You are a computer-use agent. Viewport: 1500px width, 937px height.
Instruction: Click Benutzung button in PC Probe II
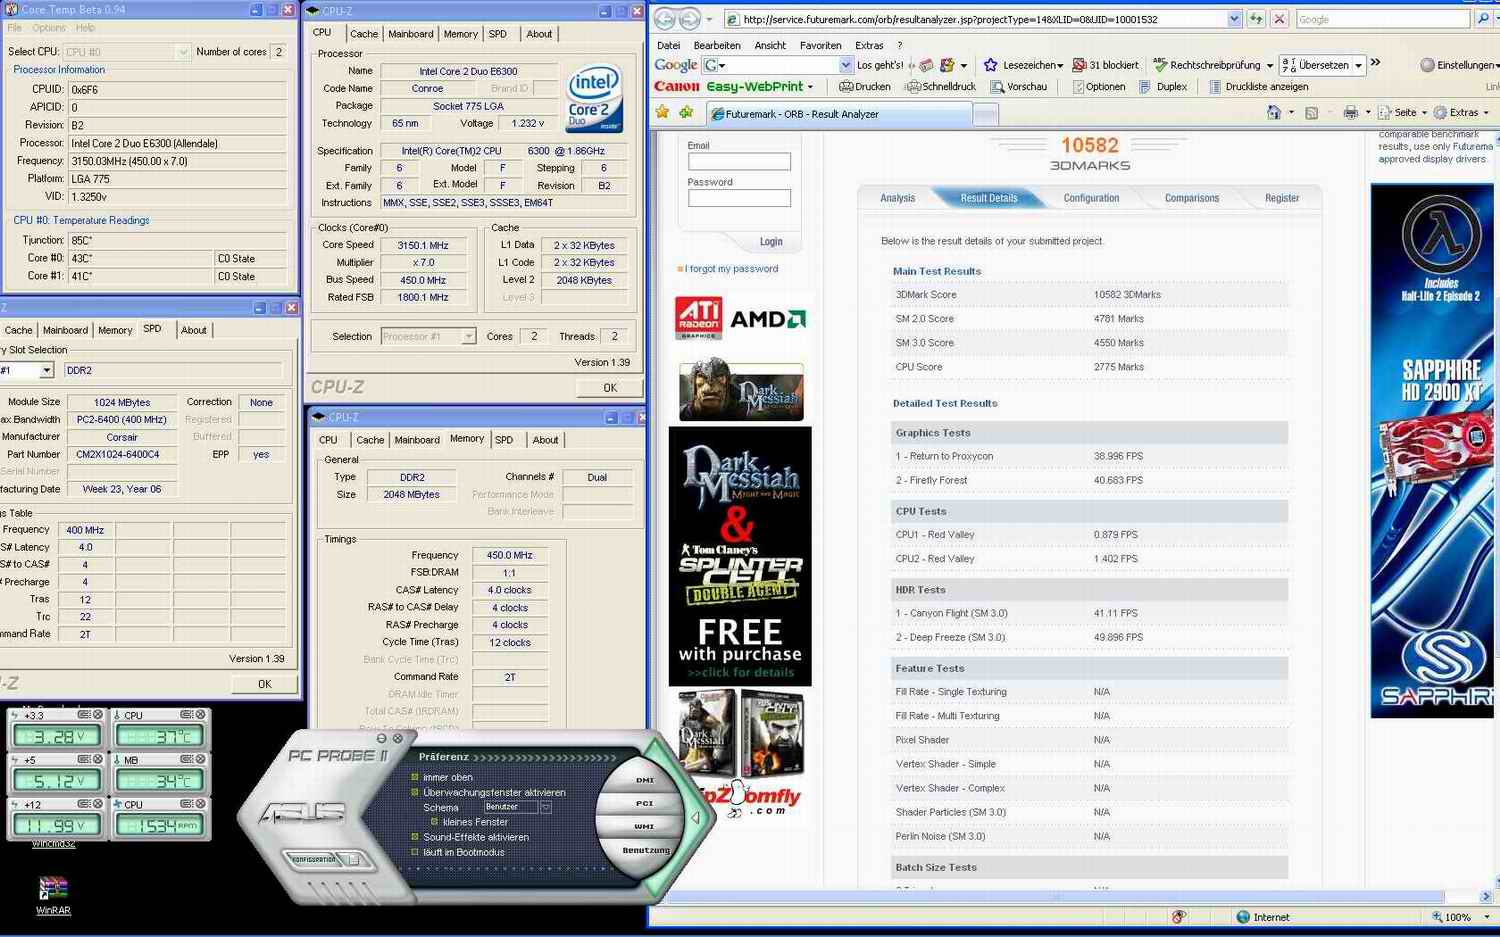tap(646, 850)
